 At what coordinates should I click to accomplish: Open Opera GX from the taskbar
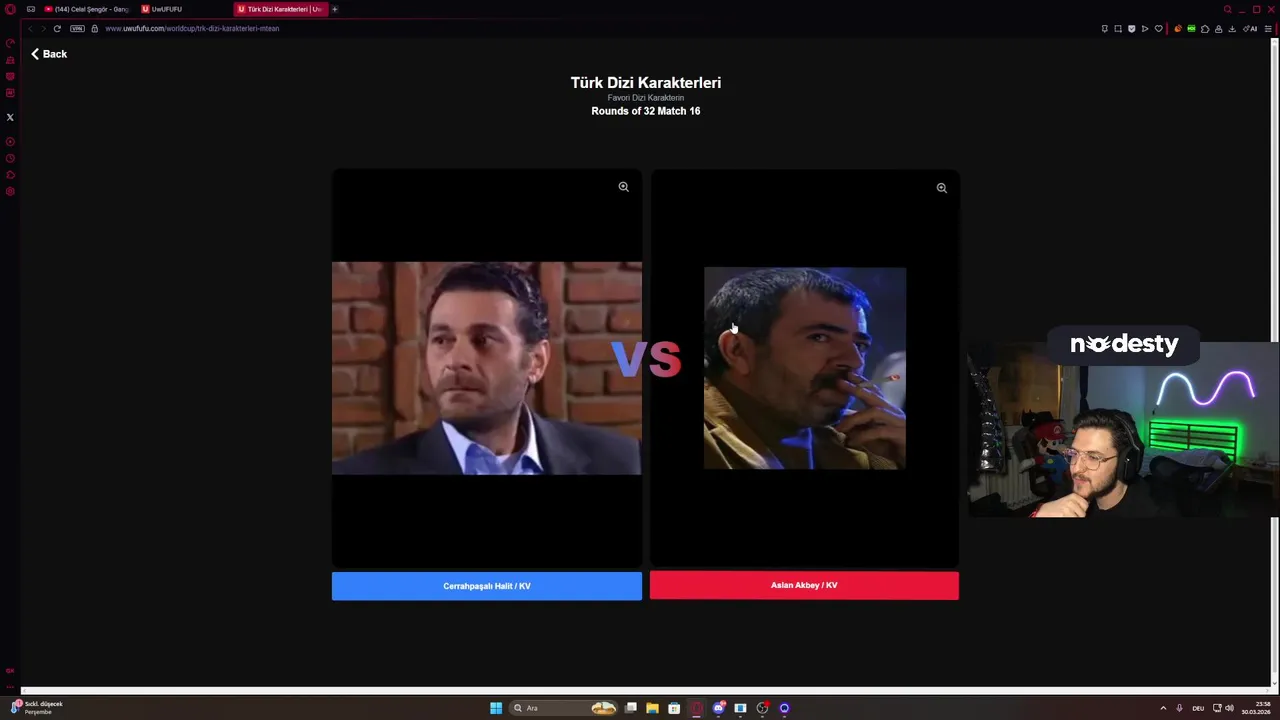point(696,708)
